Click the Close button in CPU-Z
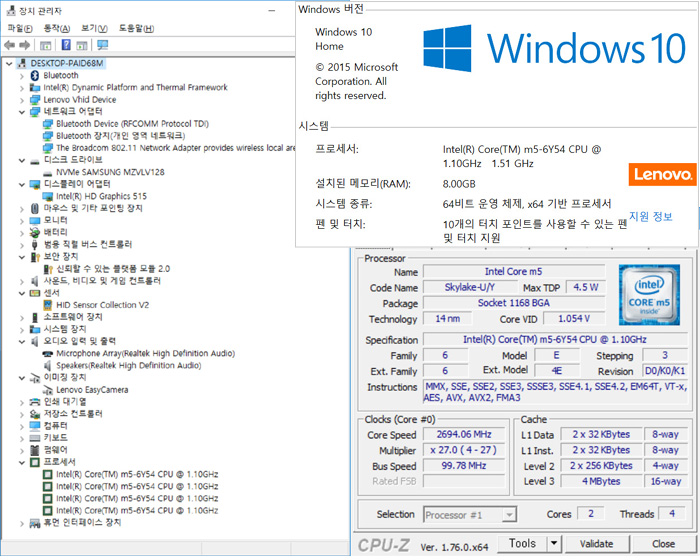Screen dimensions: 700x560 click(663, 543)
